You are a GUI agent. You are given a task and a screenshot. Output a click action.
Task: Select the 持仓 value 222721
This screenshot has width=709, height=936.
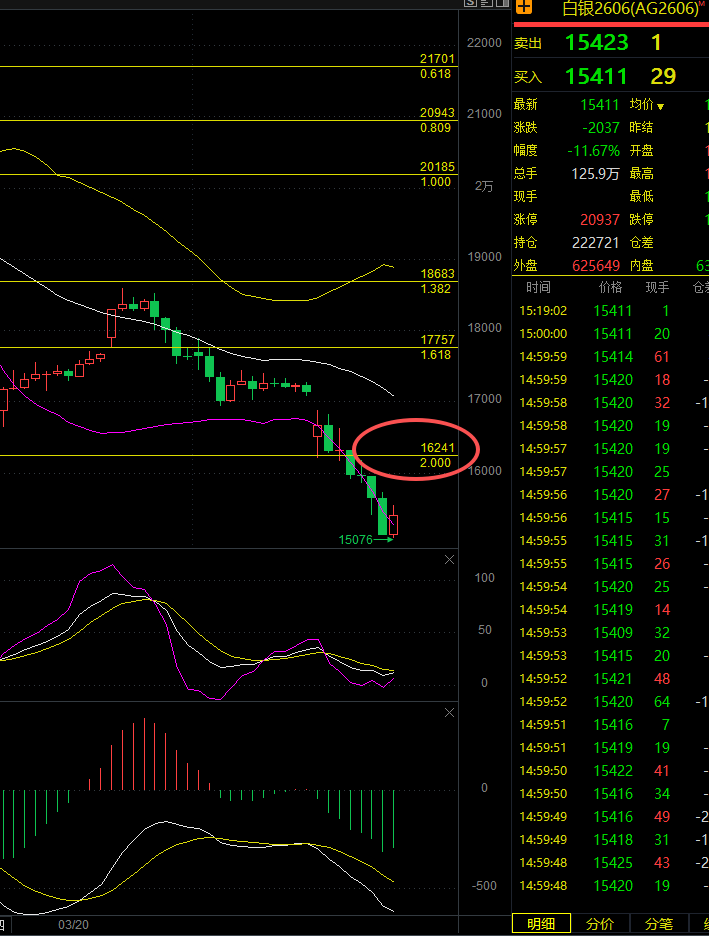[596, 242]
